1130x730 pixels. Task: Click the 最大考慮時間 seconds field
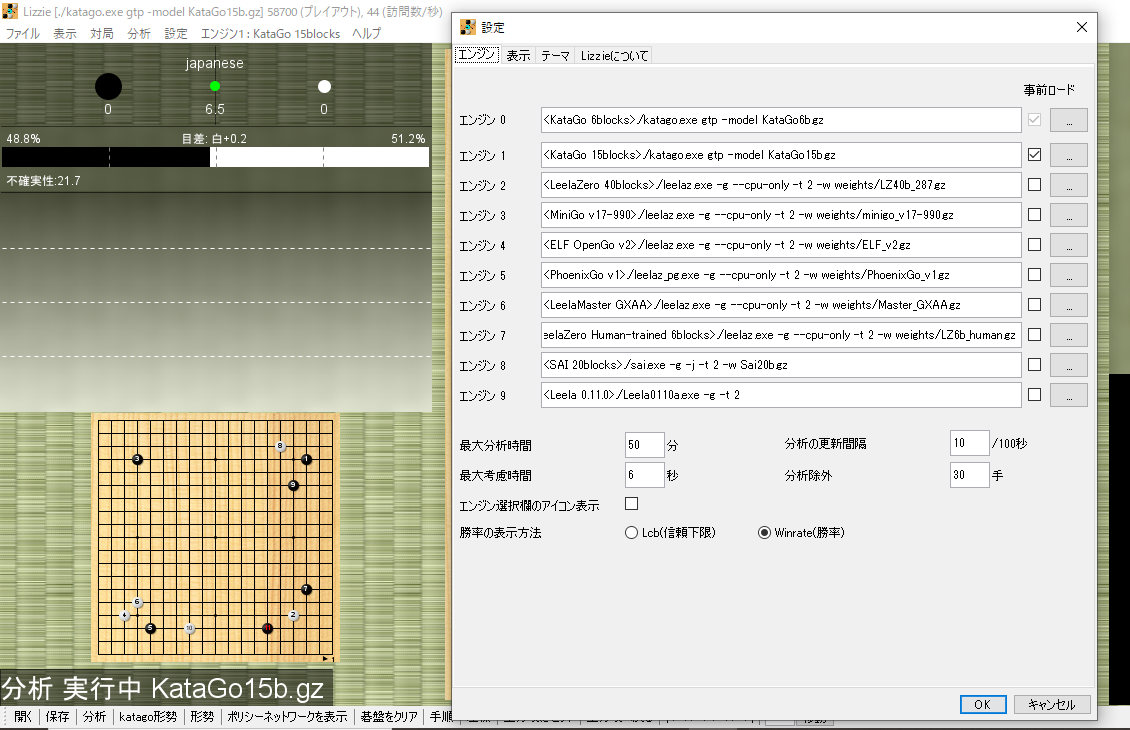pos(644,475)
